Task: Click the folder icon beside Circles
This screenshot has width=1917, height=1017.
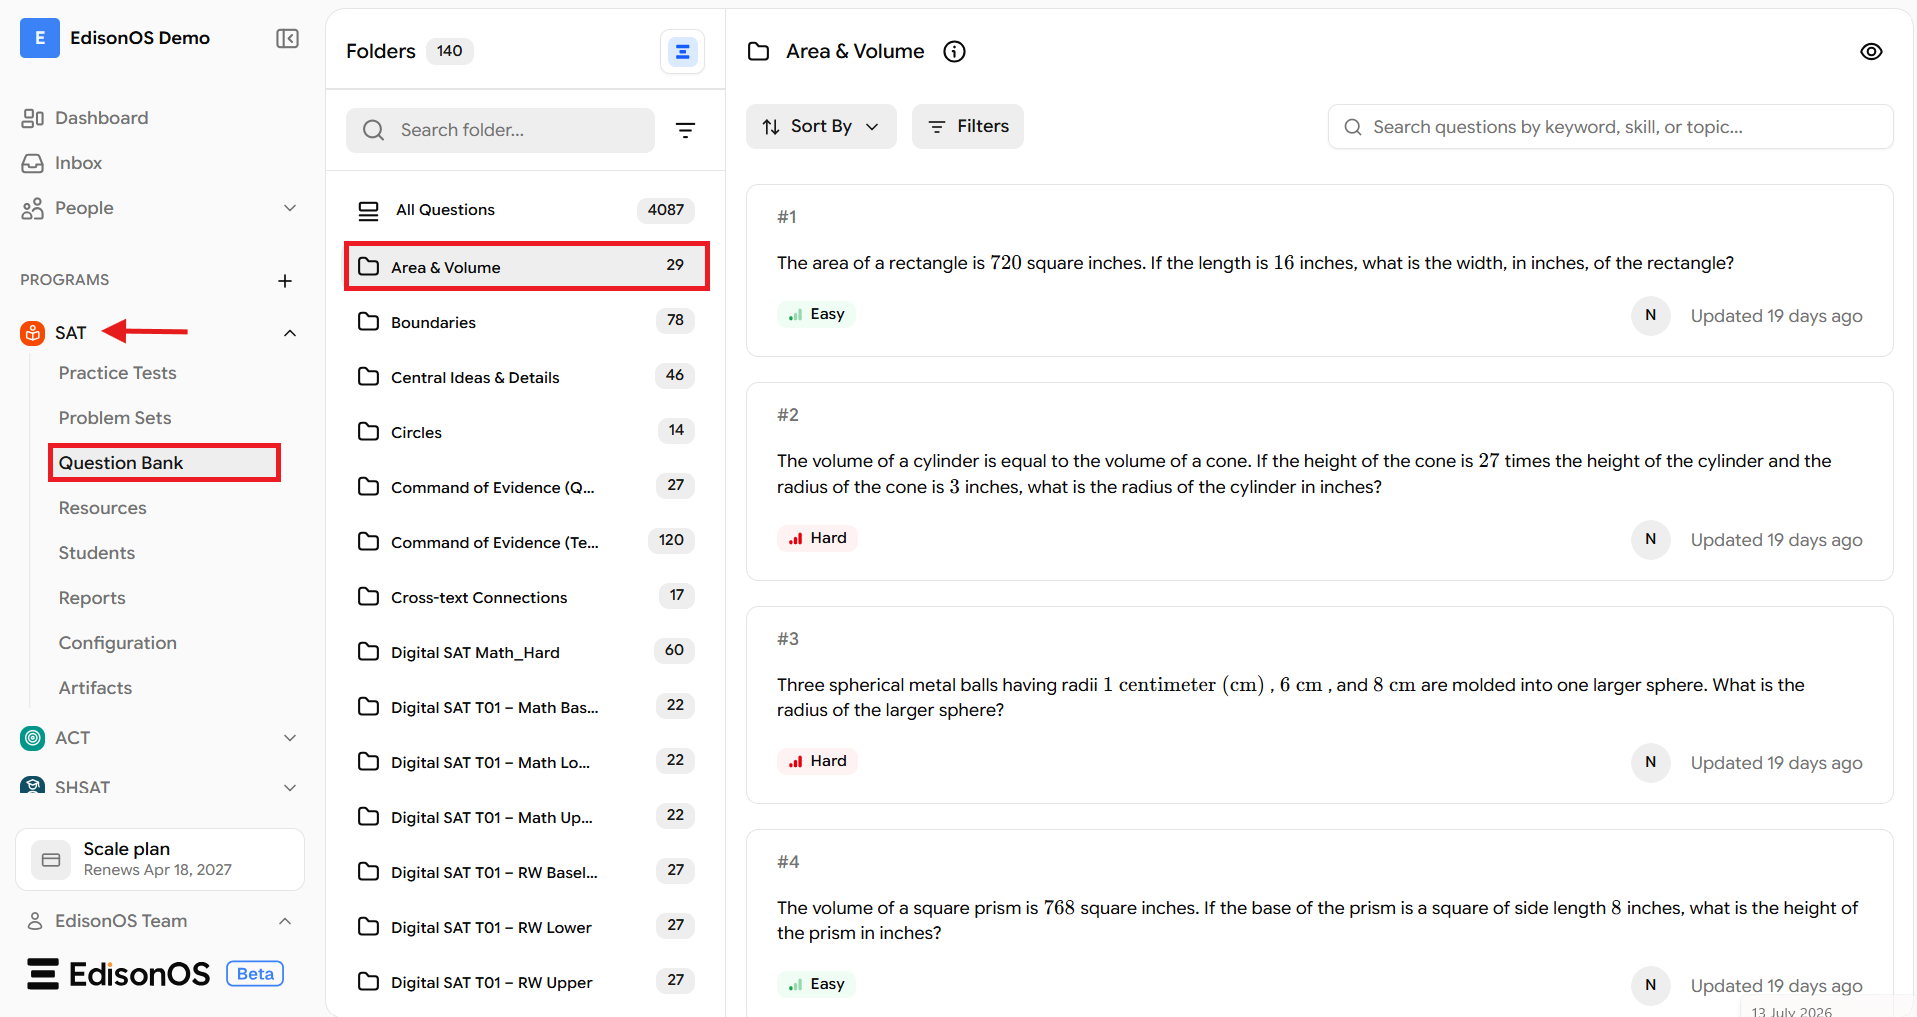Action: point(369,431)
